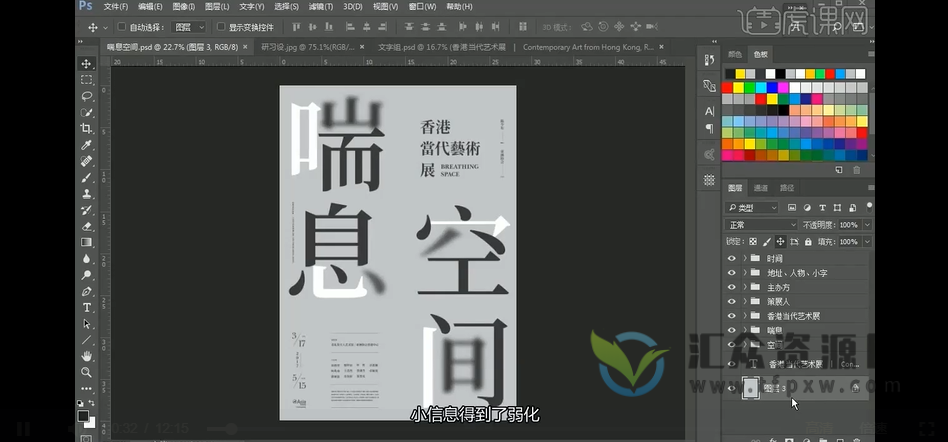Select the Pen tool
The image size is (948, 442).
(x=86, y=291)
